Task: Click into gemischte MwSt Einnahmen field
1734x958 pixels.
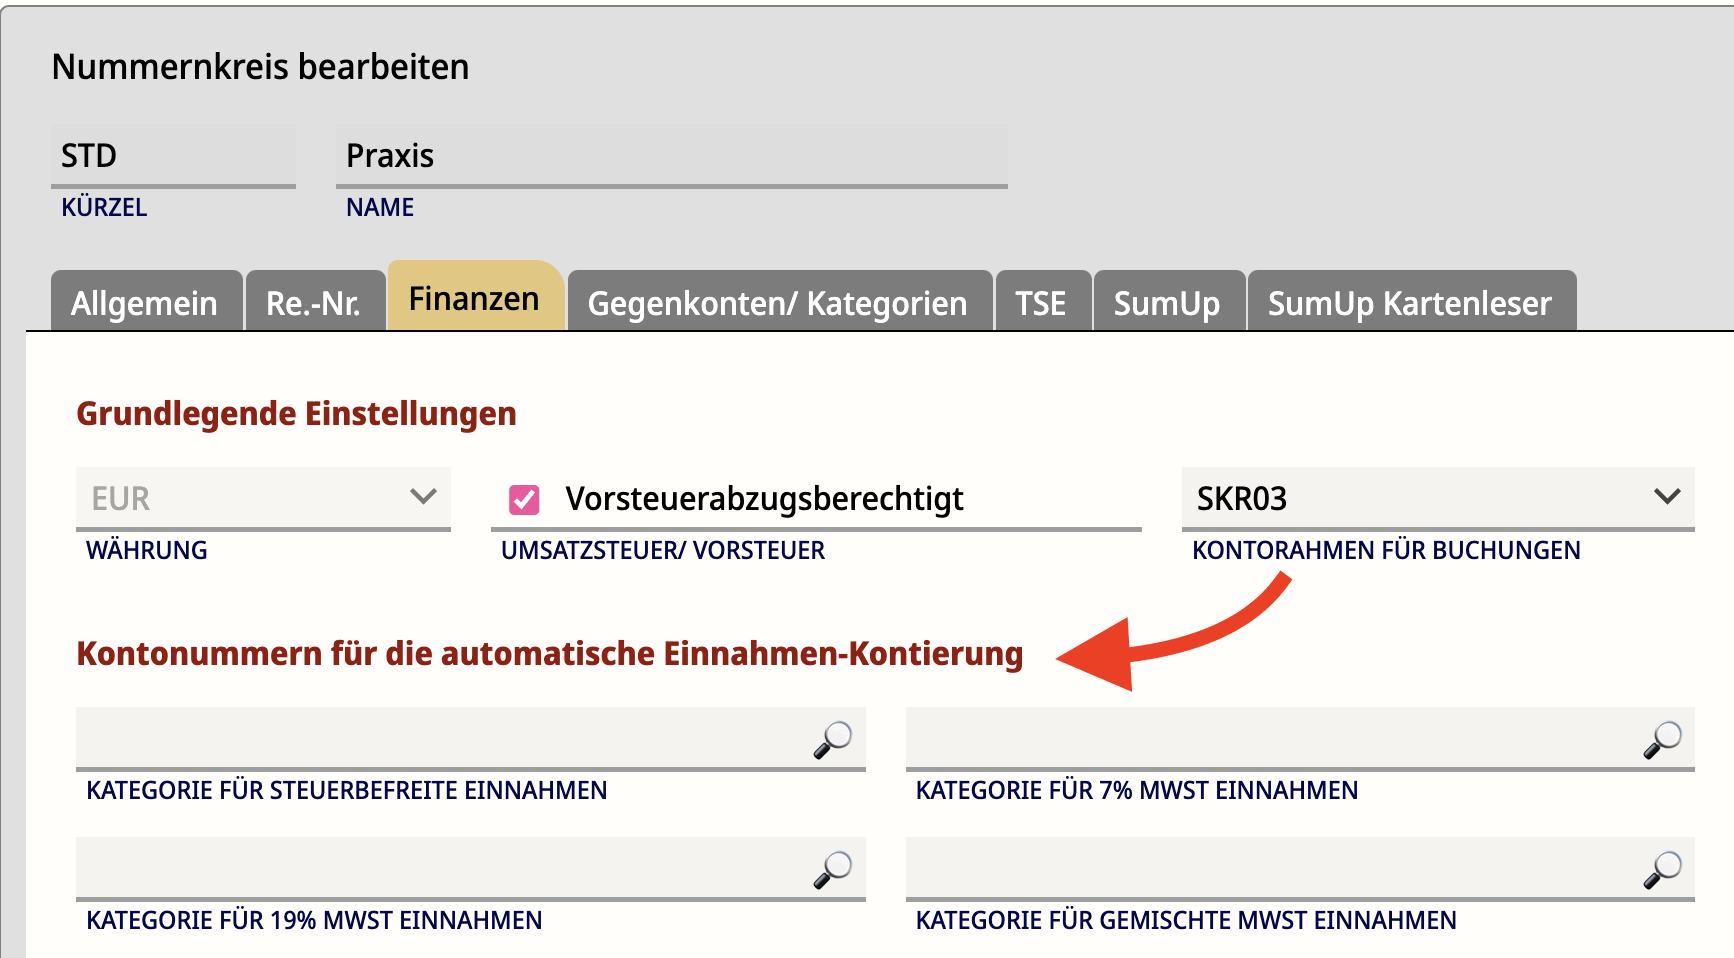Action: click(x=1270, y=870)
